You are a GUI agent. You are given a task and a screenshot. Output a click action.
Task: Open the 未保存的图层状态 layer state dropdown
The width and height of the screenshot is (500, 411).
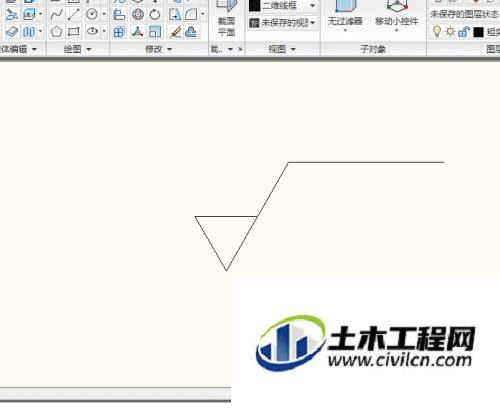(x=465, y=14)
